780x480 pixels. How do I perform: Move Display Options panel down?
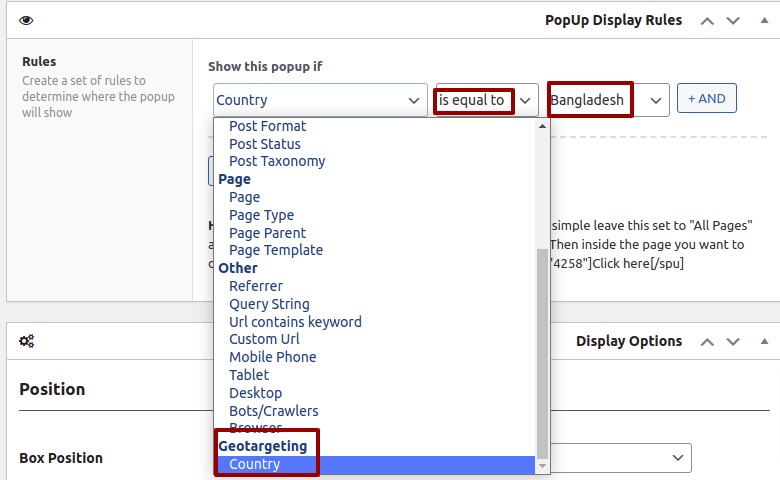point(733,342)
